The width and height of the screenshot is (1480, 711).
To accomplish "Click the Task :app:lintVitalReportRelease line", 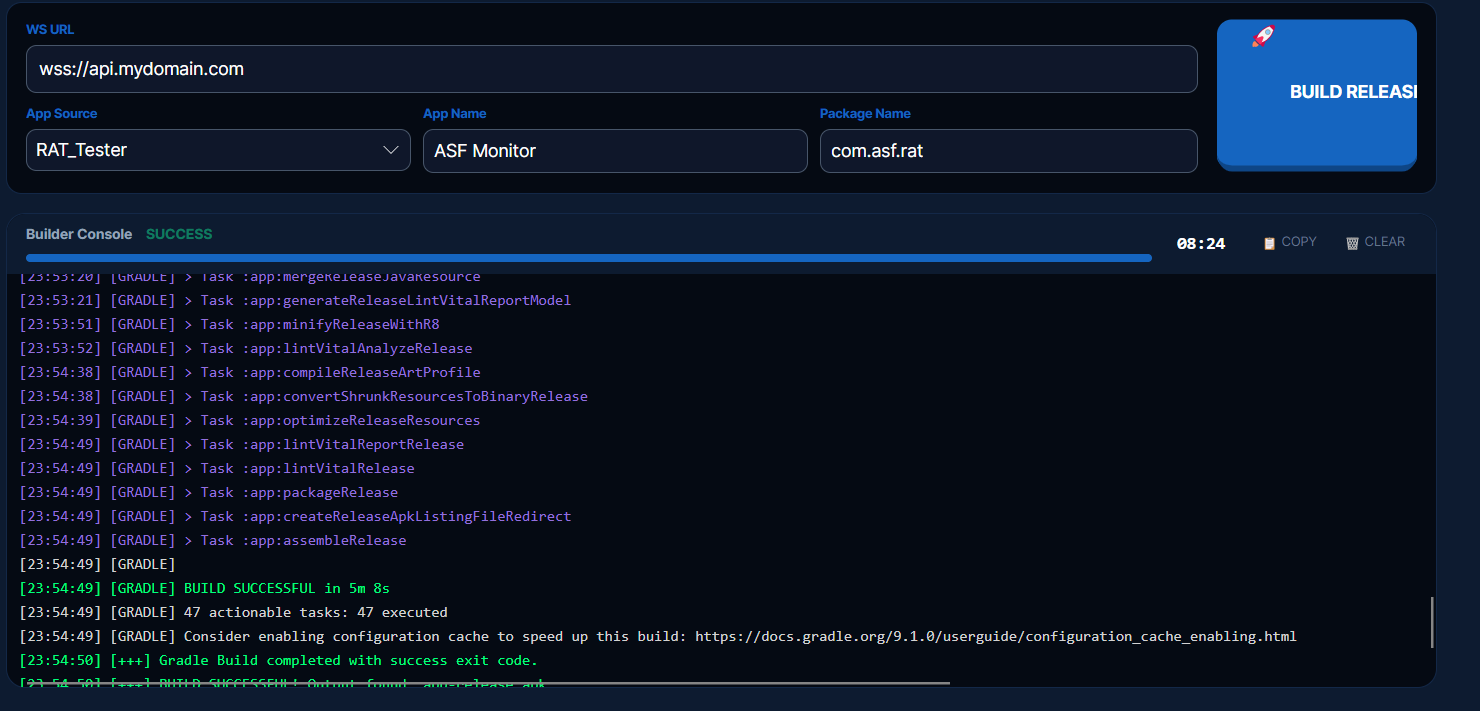I will coord(242,444).
